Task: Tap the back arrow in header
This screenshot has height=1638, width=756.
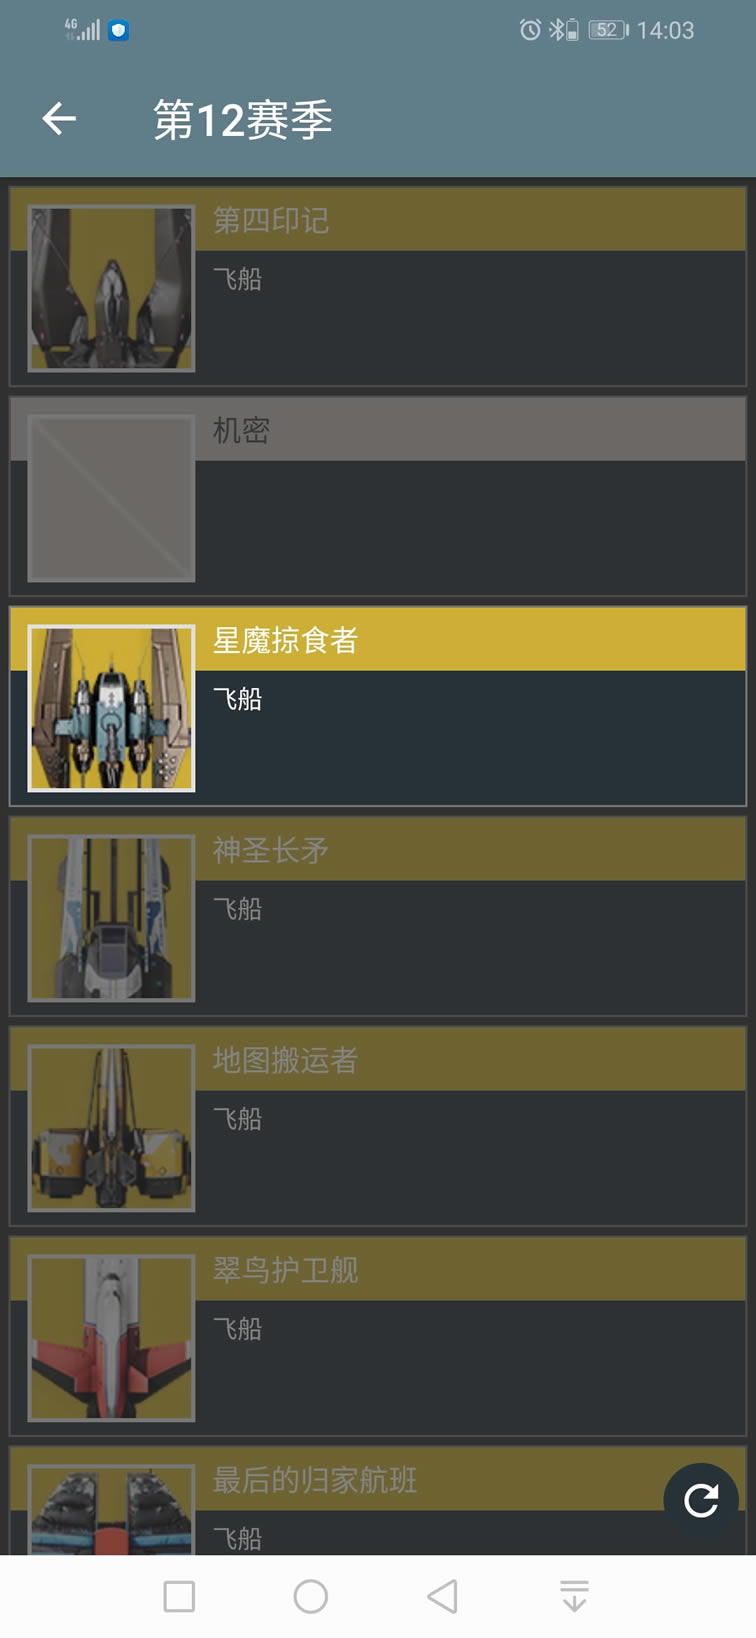Action: tap(59, 119)
